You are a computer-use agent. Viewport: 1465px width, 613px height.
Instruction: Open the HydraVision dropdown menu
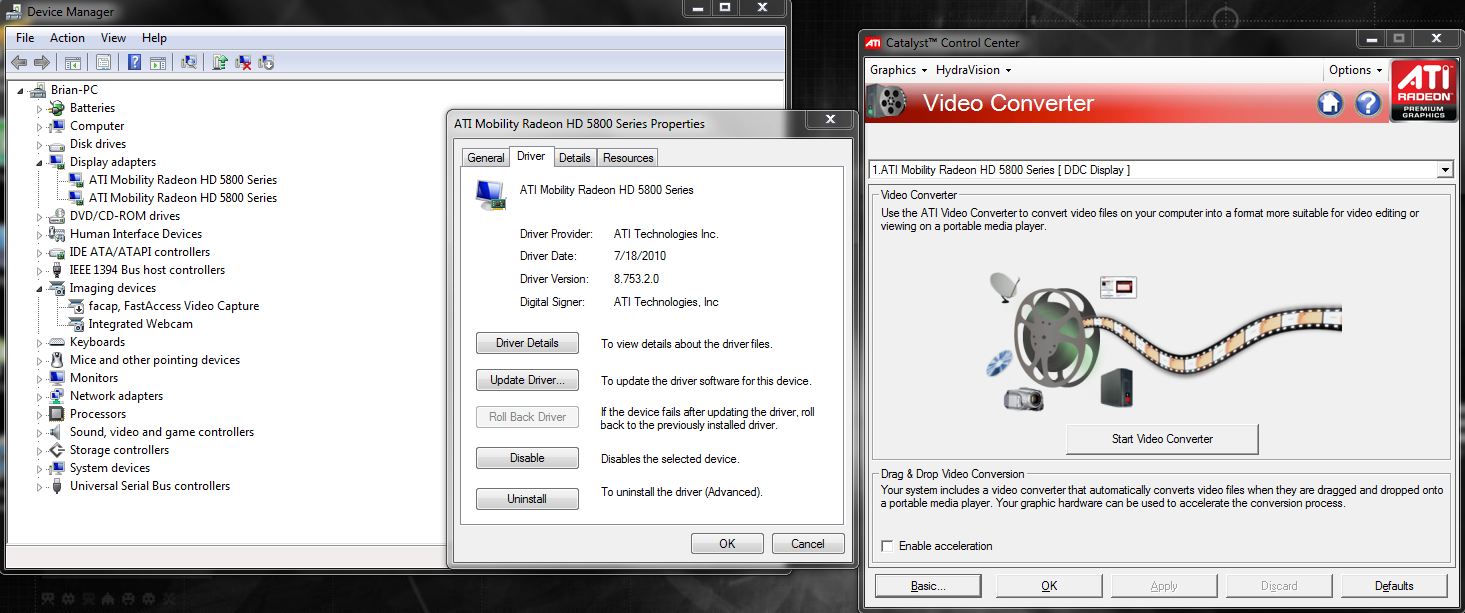[x=973, y=70]
